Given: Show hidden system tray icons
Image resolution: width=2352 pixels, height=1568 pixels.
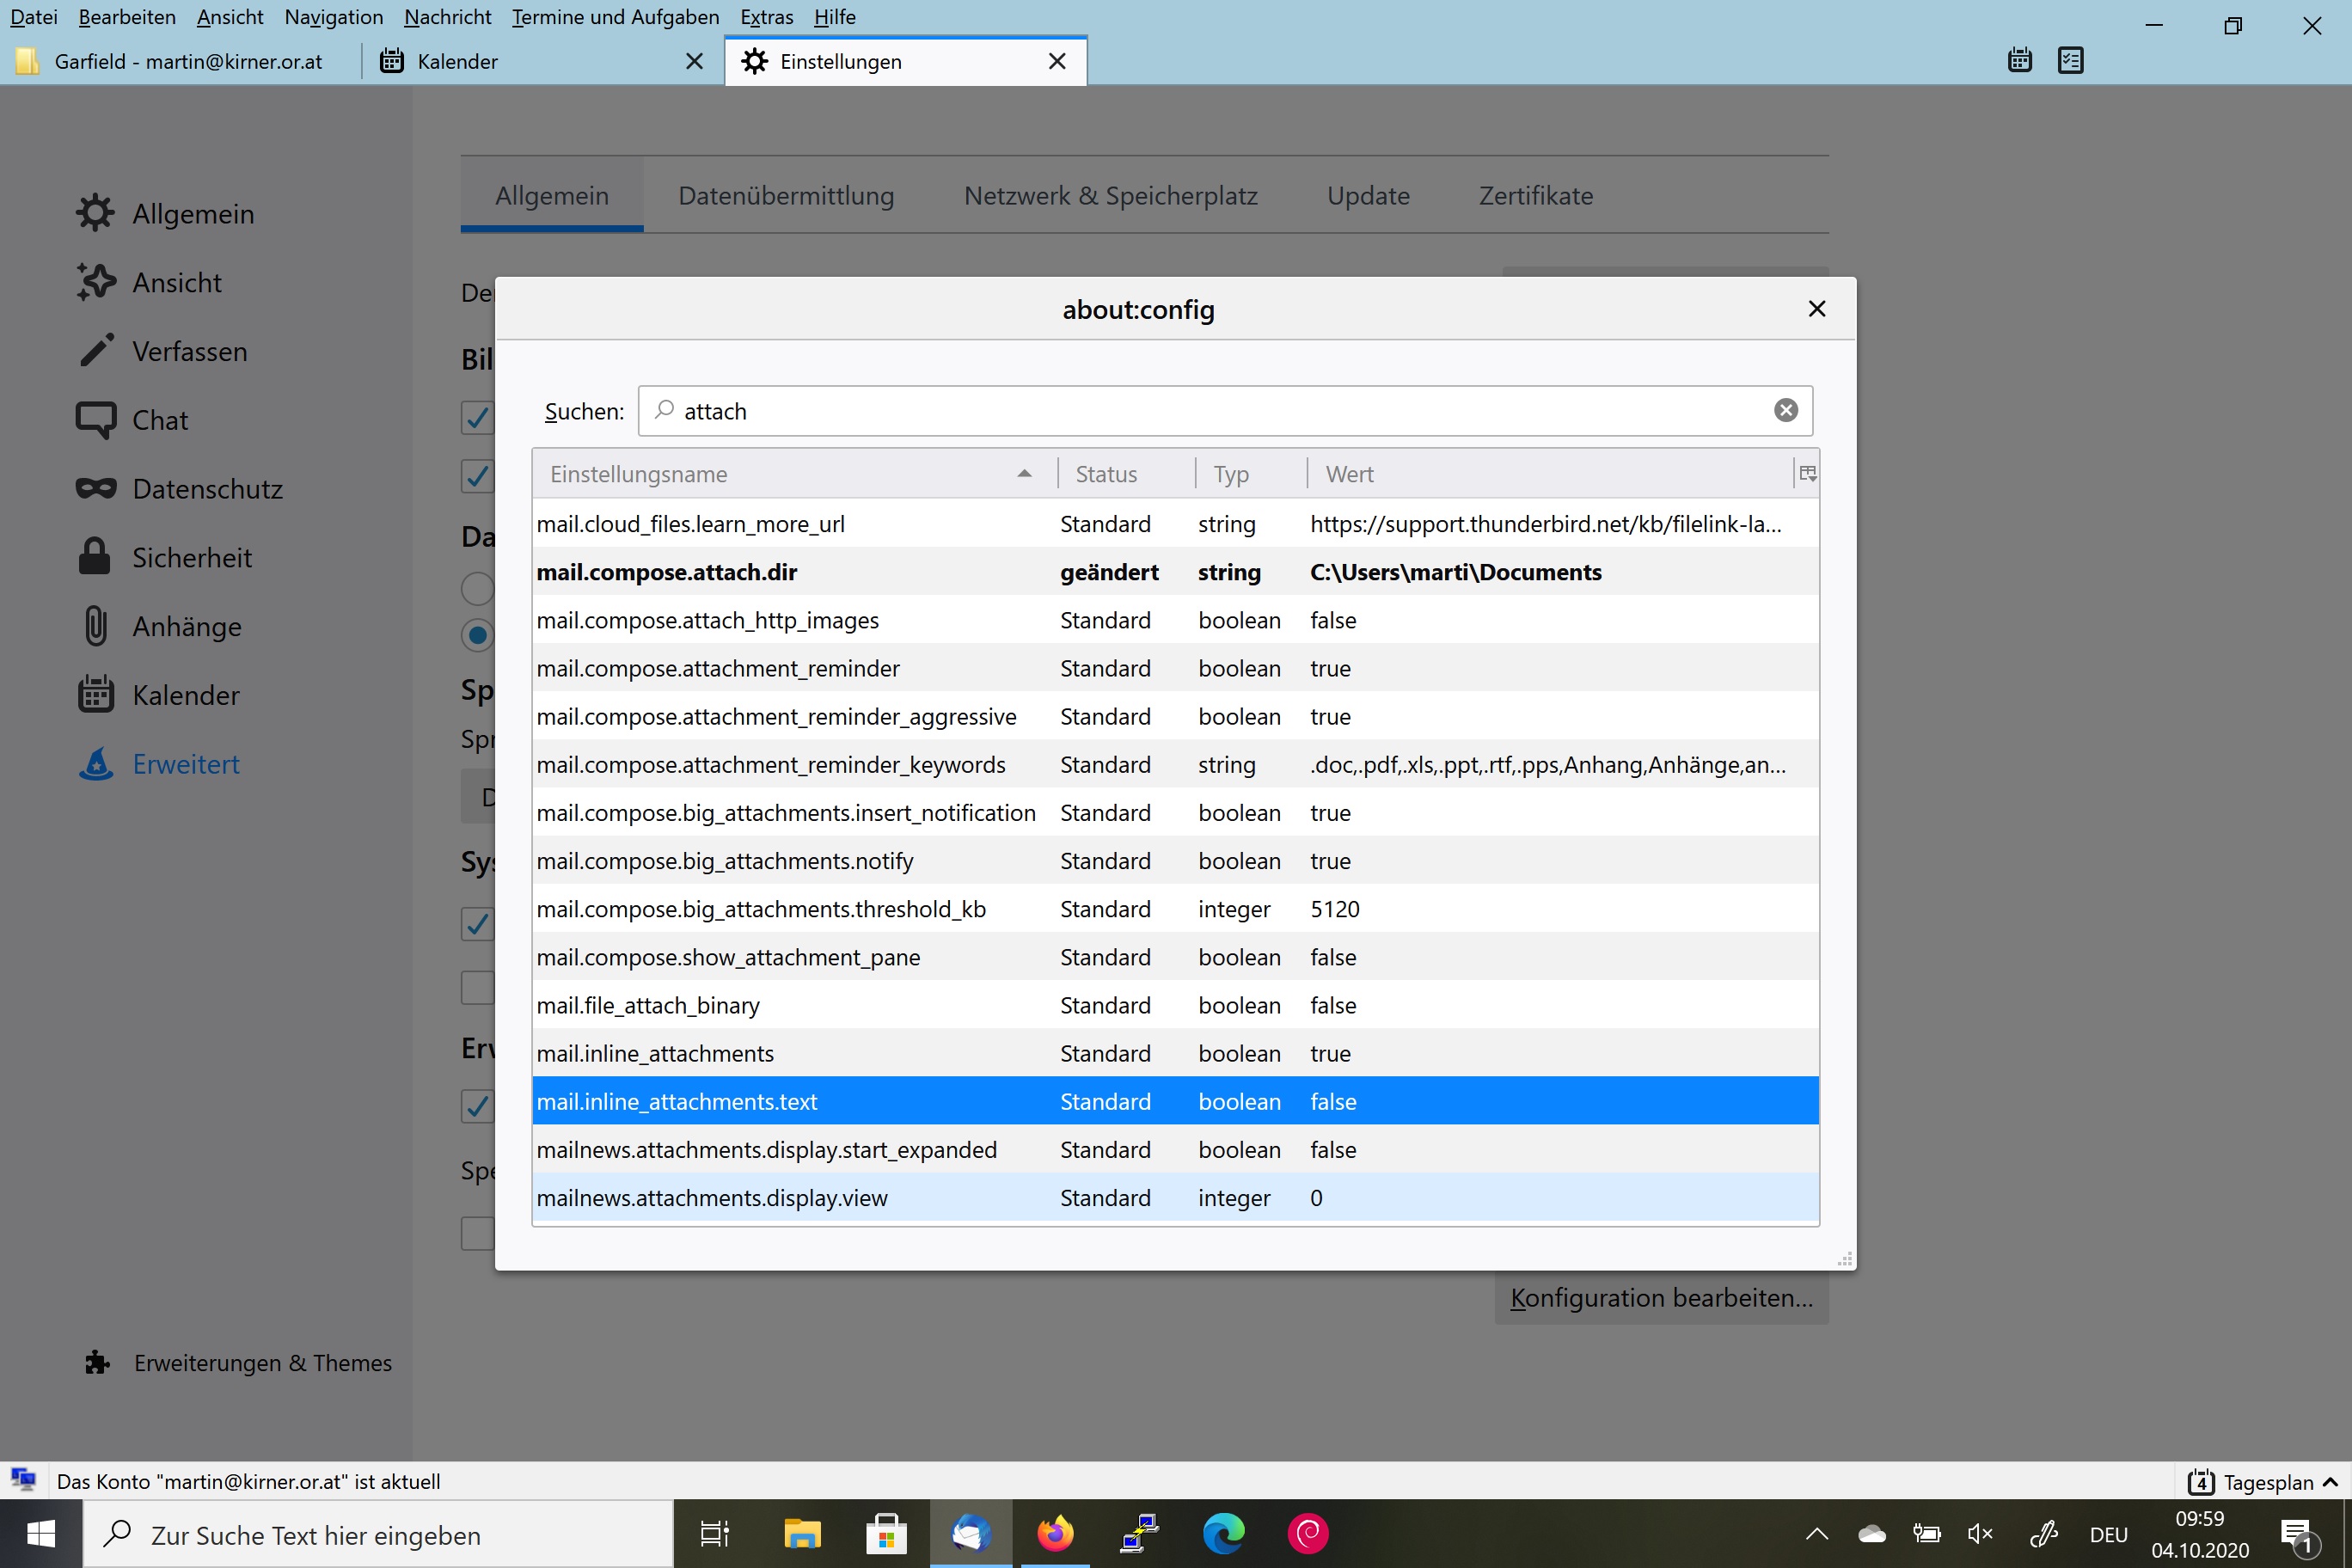Looking at the screenshot, I should coord(1816,1534).
